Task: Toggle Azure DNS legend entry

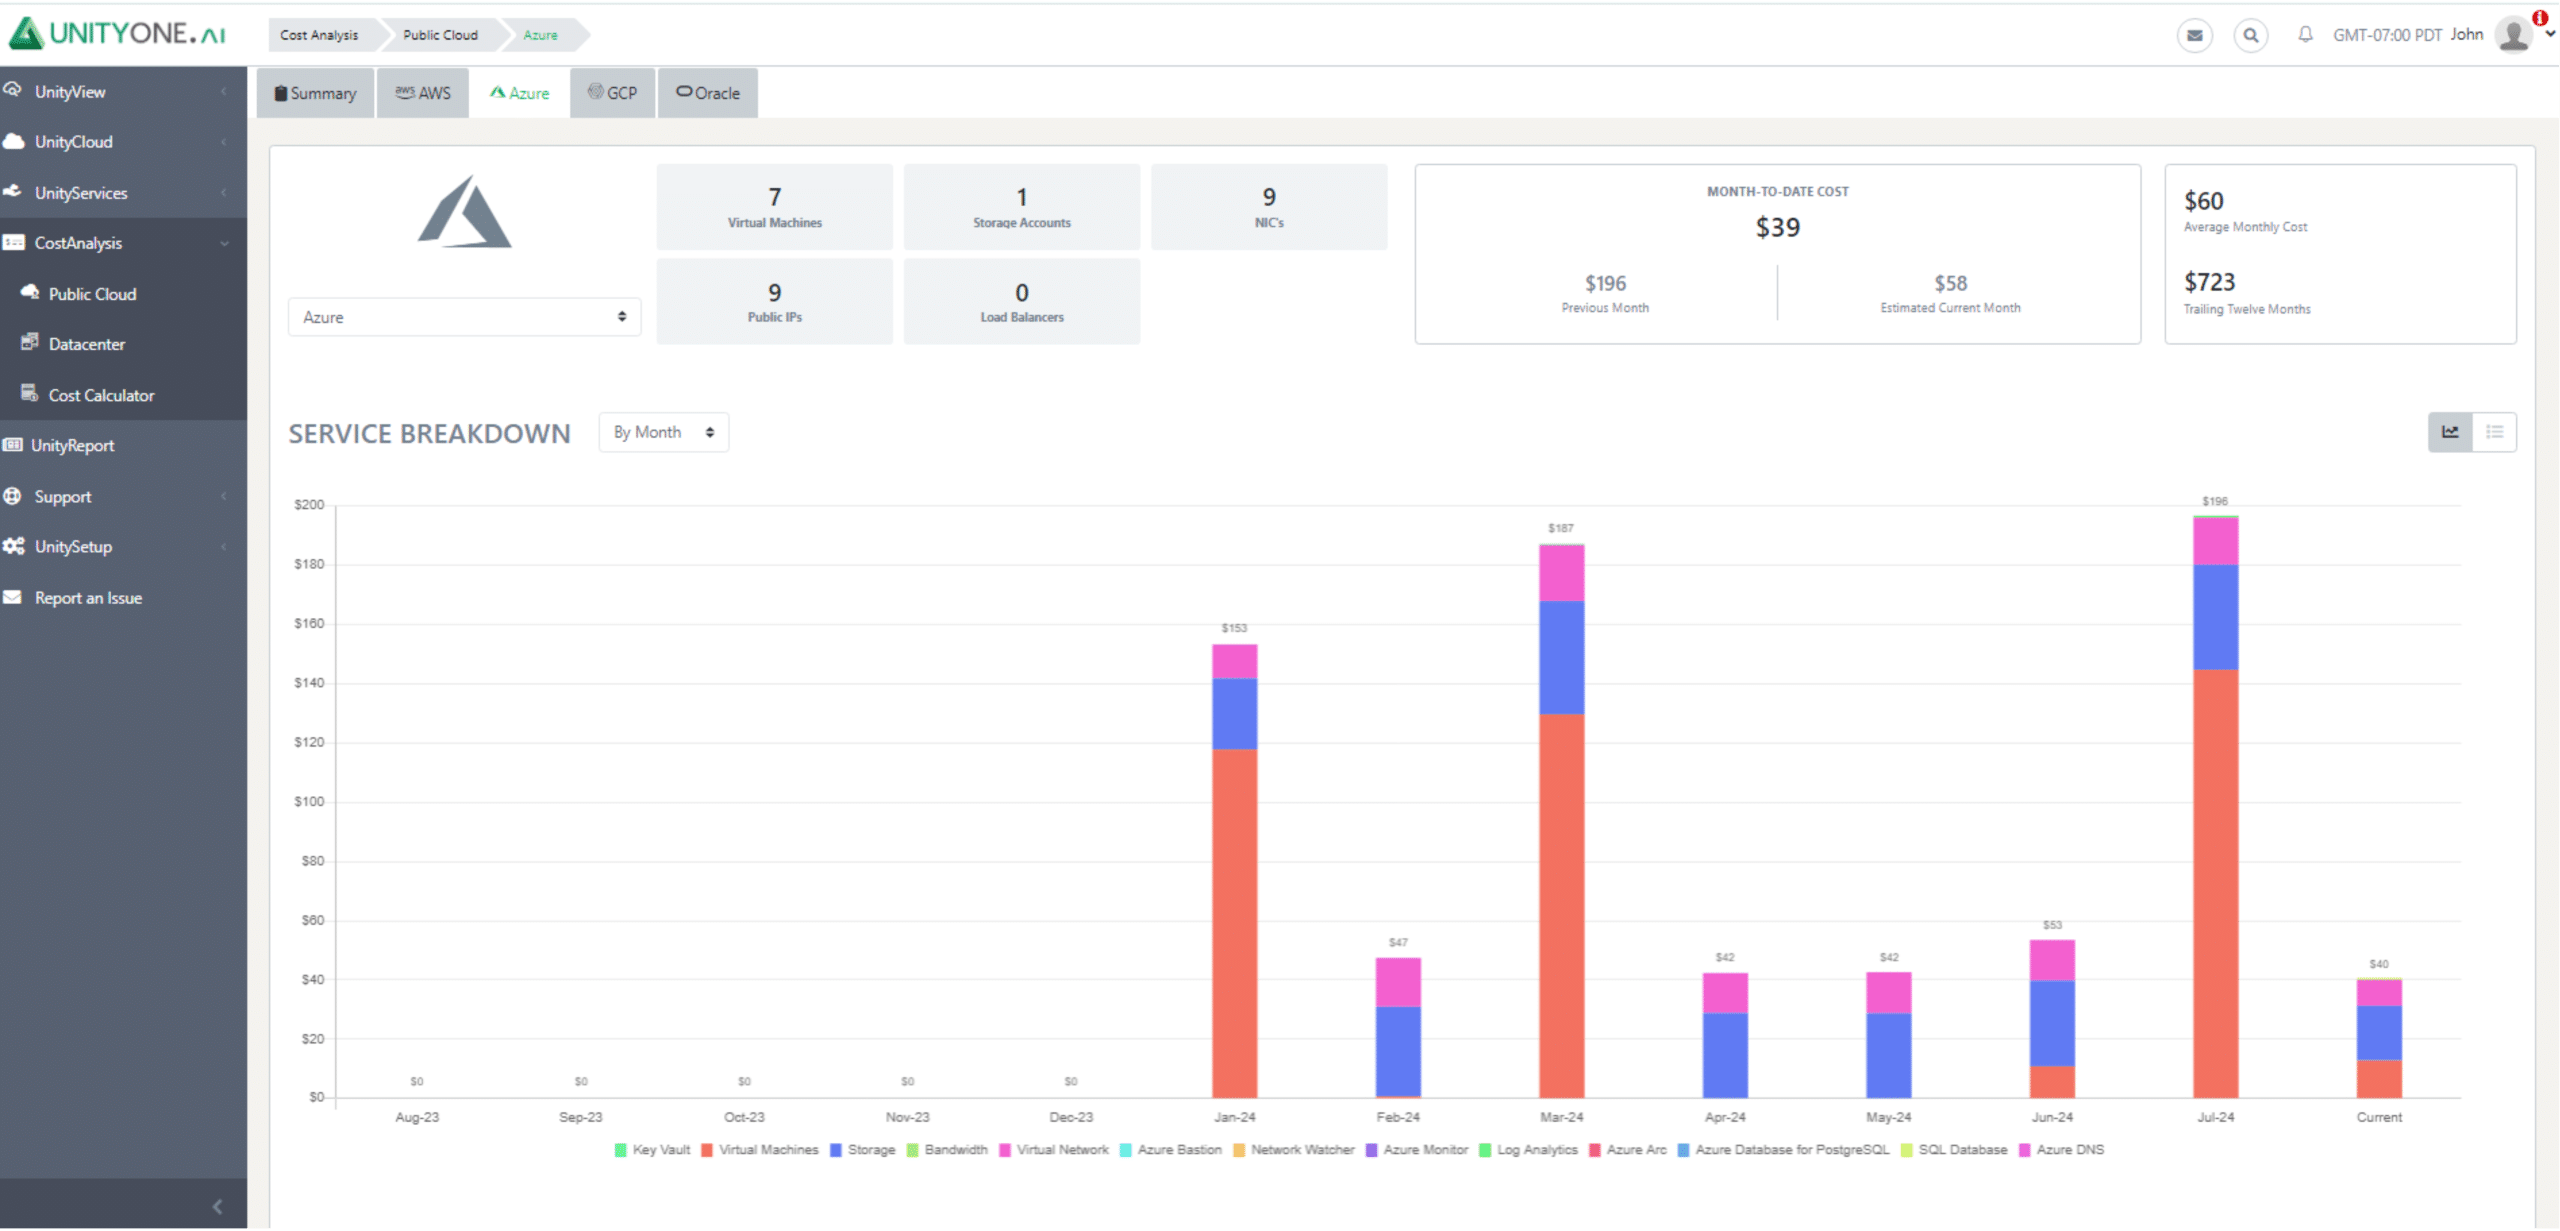Action: (x=2061, y=1150)
